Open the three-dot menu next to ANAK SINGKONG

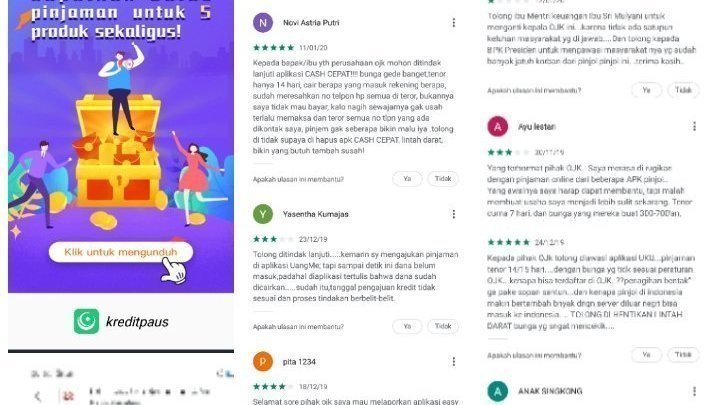coord(694,391)
